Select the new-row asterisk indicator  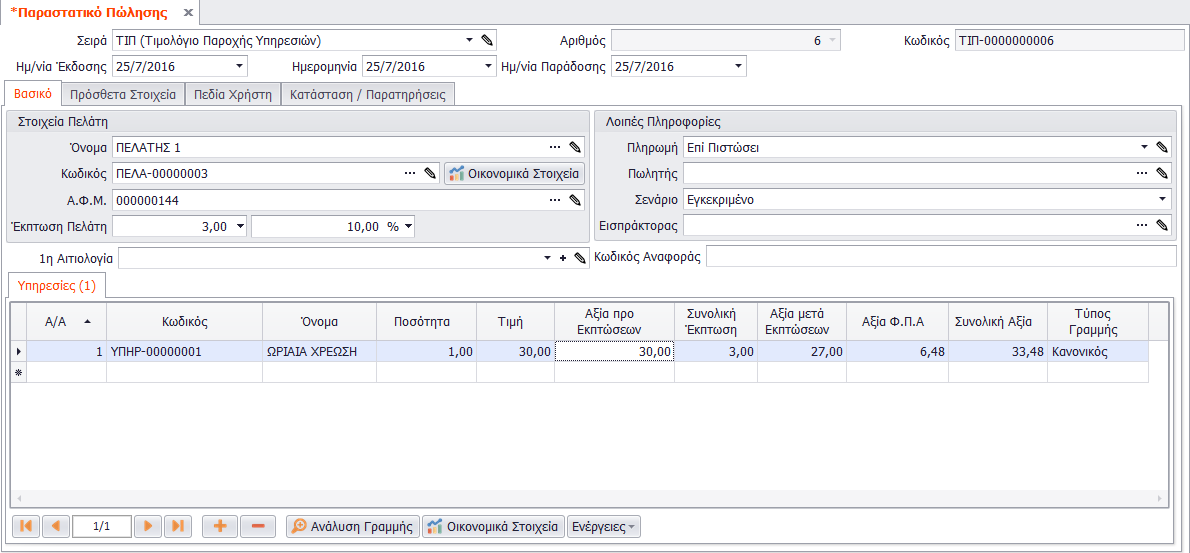[18, 372]
